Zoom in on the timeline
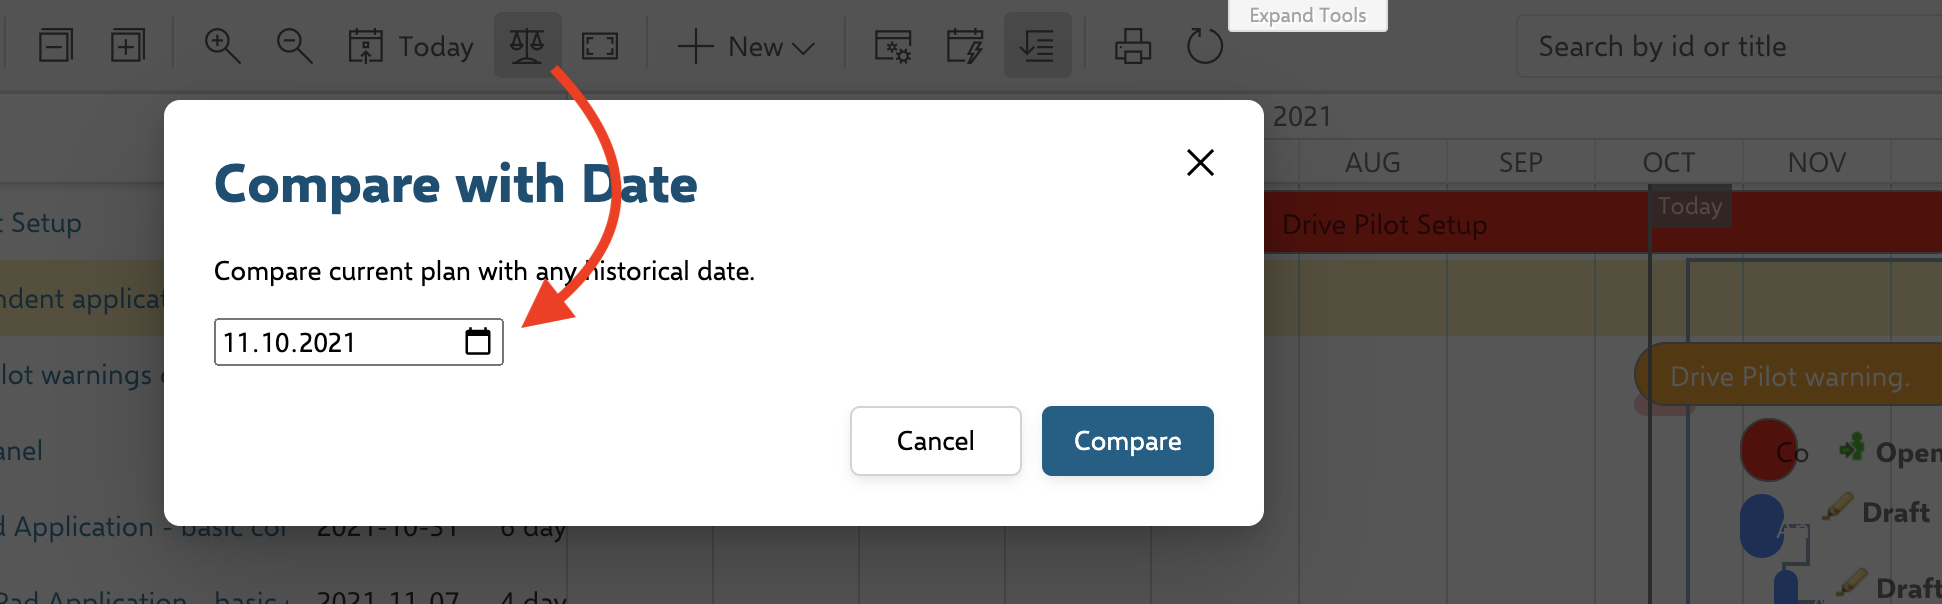The width and height of the screenshot is (1942, 604). pos(223,45)
